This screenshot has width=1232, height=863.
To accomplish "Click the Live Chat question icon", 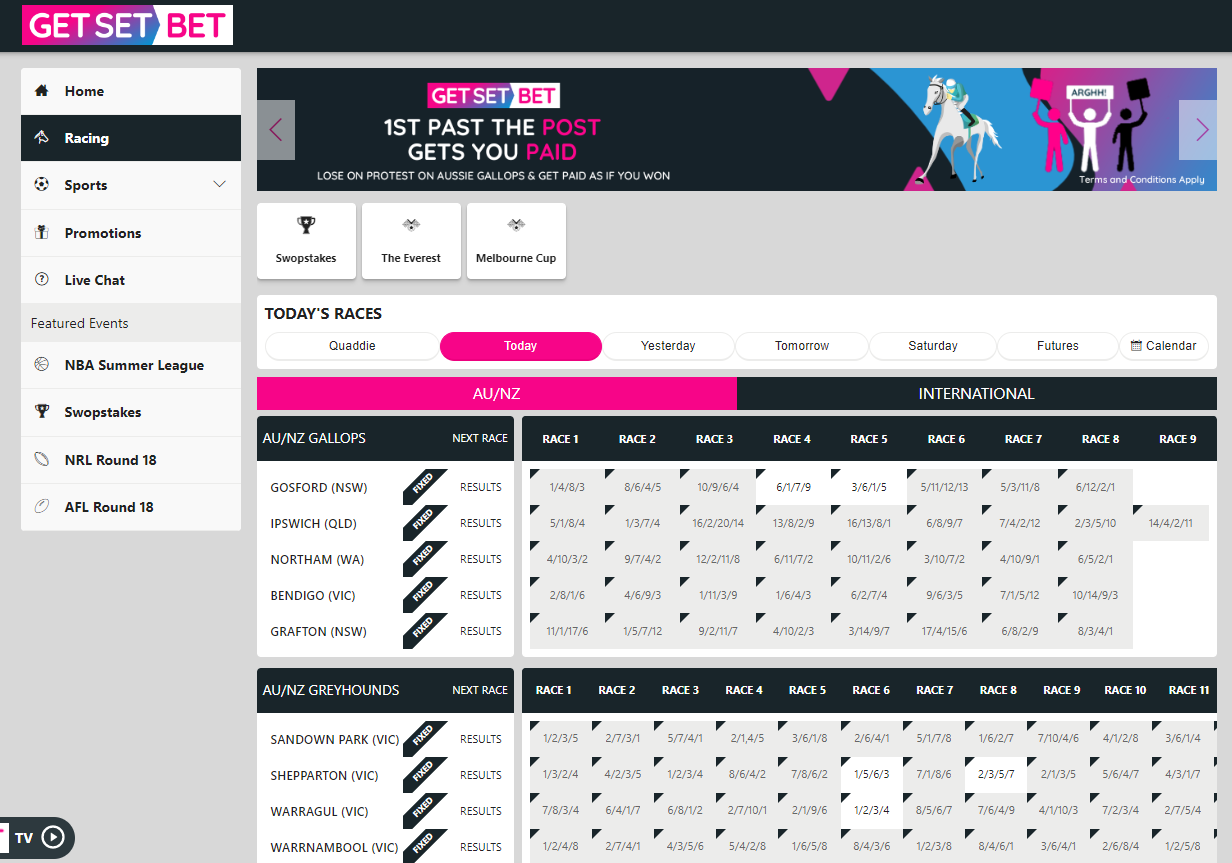I will (x=41, y=280).
